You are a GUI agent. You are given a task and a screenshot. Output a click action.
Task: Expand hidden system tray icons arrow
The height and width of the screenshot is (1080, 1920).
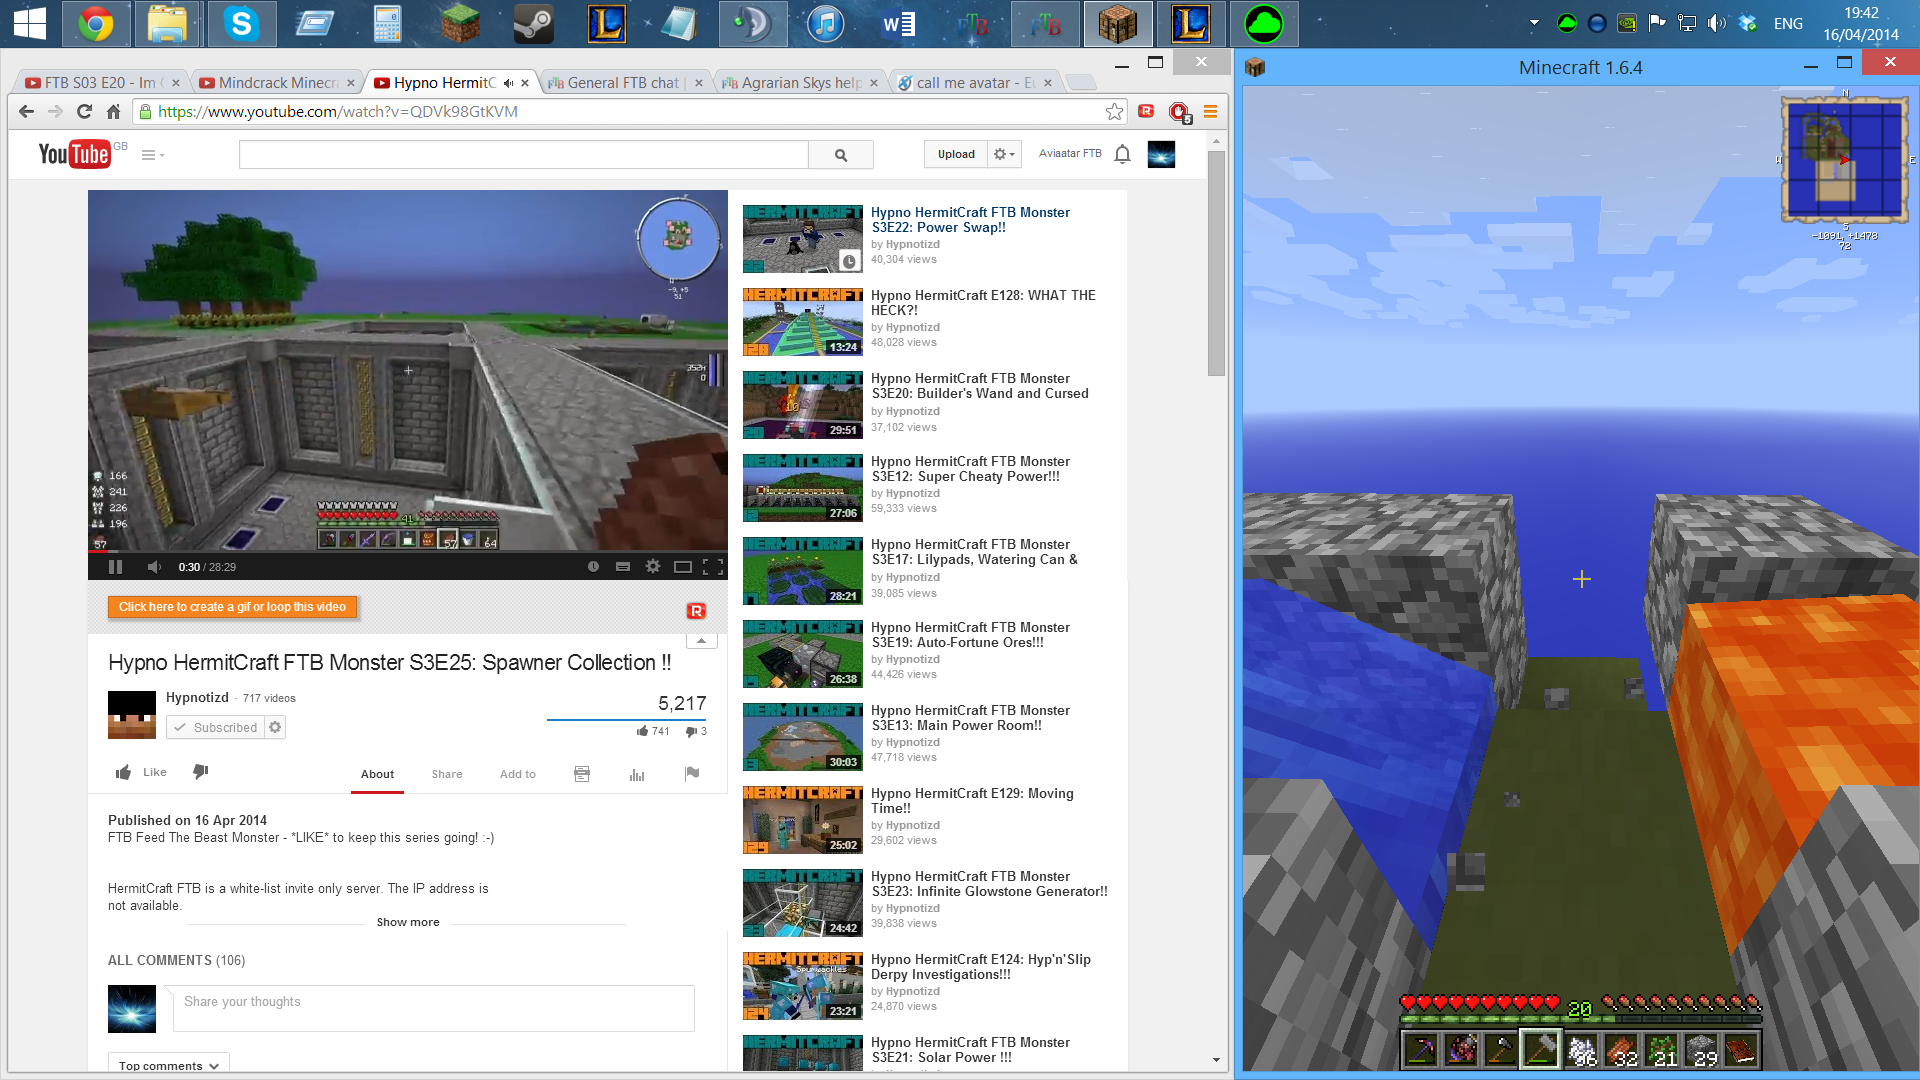1534,23
